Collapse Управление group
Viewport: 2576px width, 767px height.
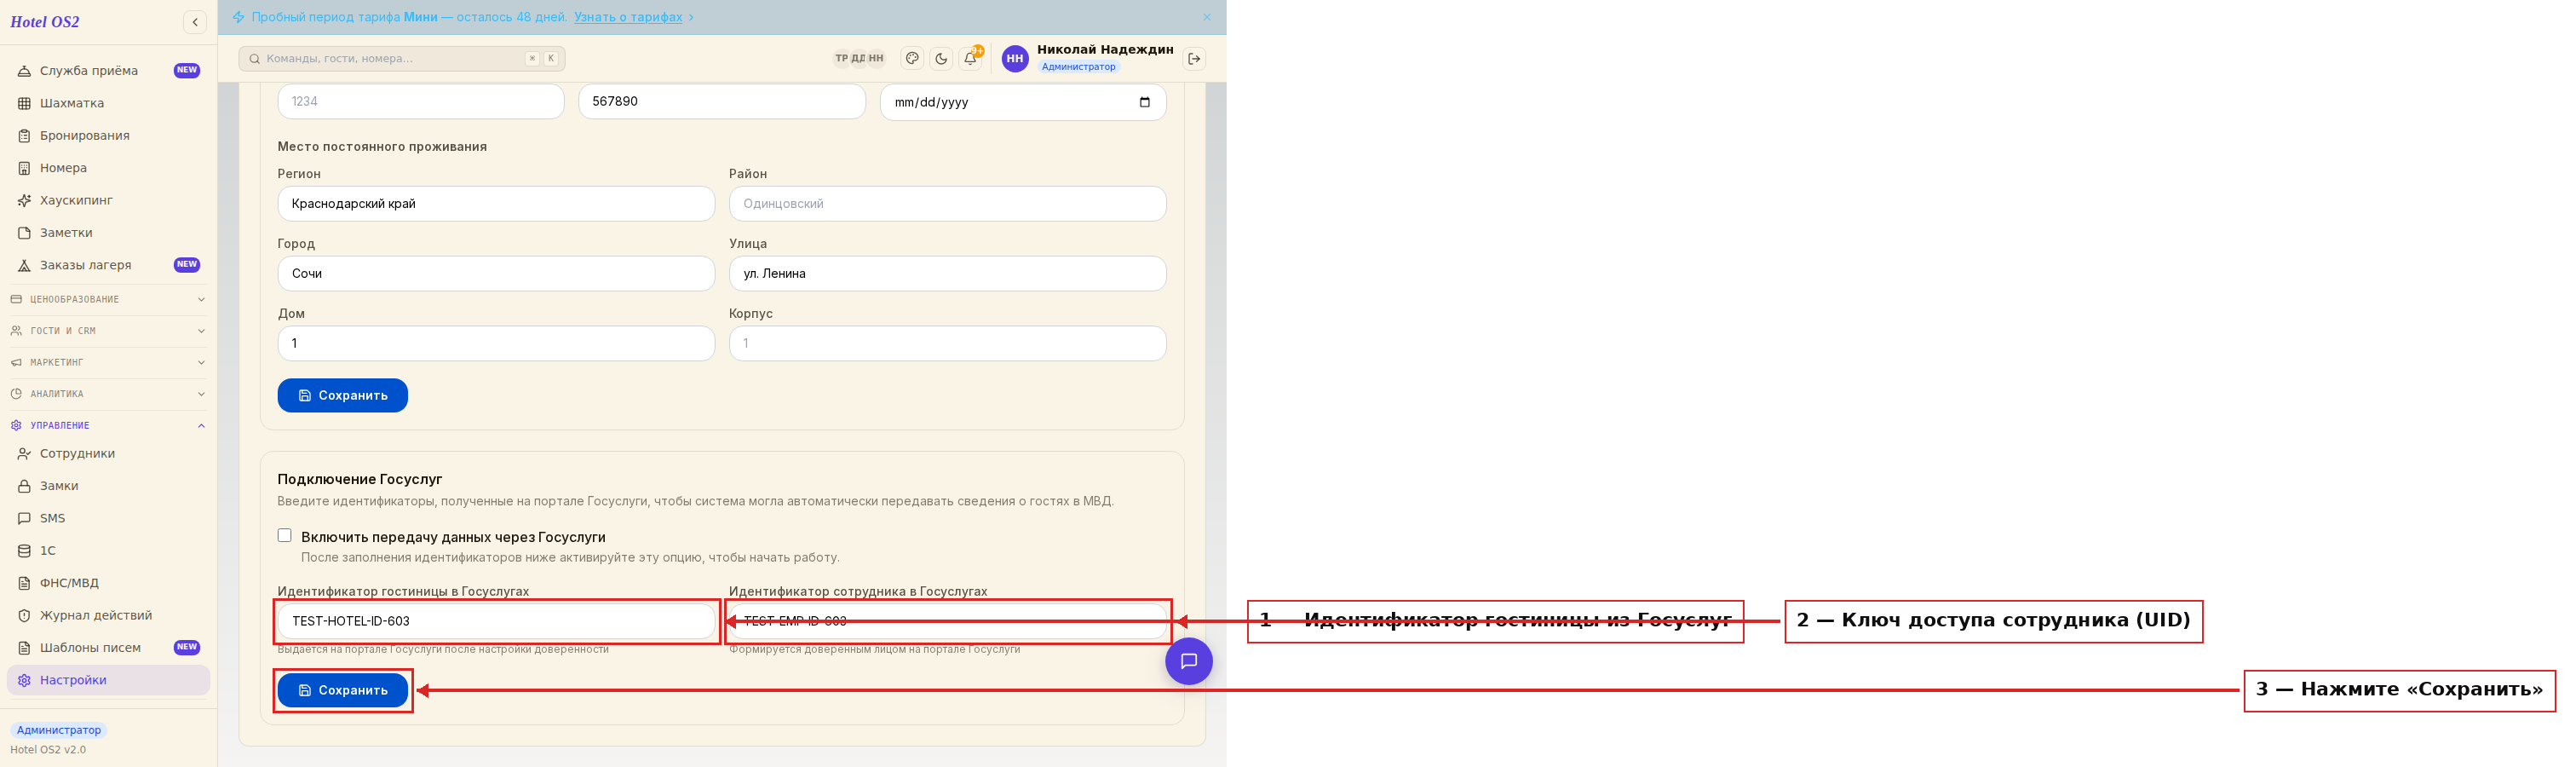click(x=109, y=425)
